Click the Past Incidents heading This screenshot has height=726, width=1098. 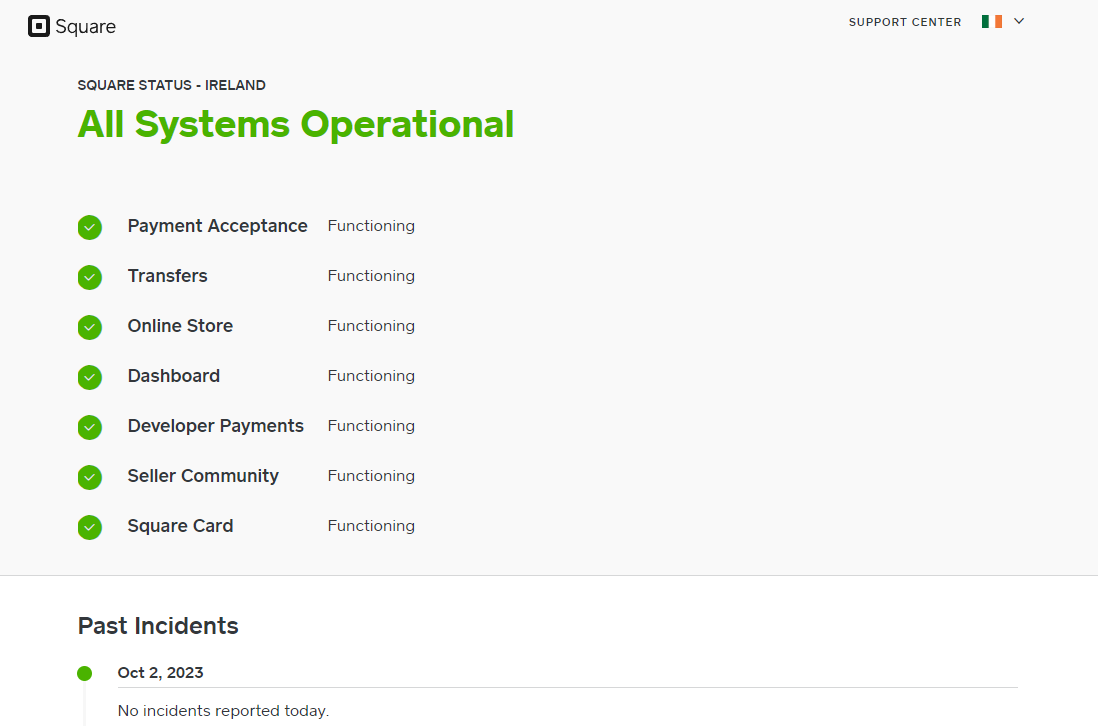[x=158, y=626]
